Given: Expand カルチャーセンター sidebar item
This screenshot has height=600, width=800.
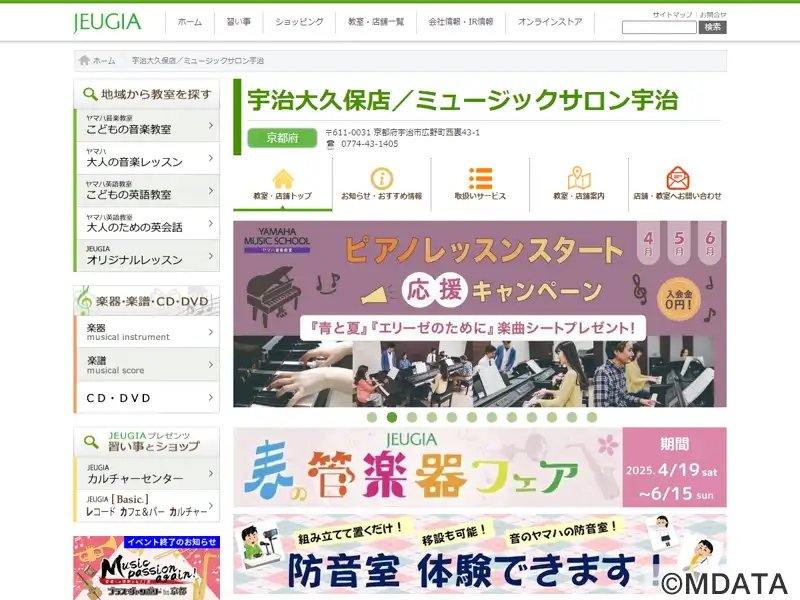Looking at the screenshot, I should [147, 474].
